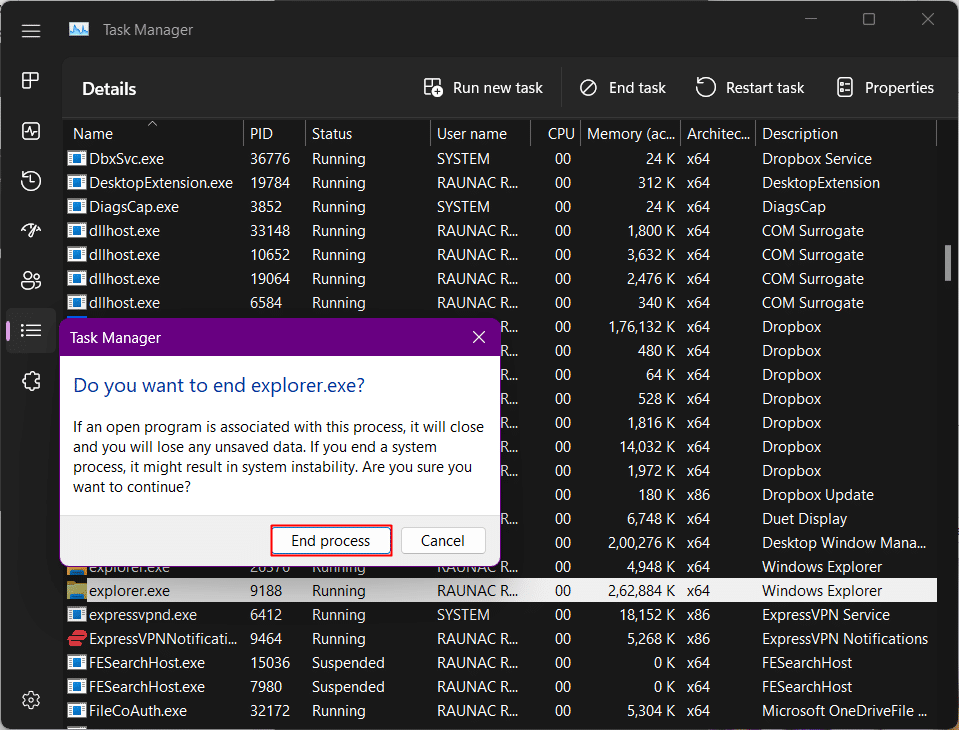
Task: Click the expressvpnd.exe process icon
Action: [x=76, y=614]
